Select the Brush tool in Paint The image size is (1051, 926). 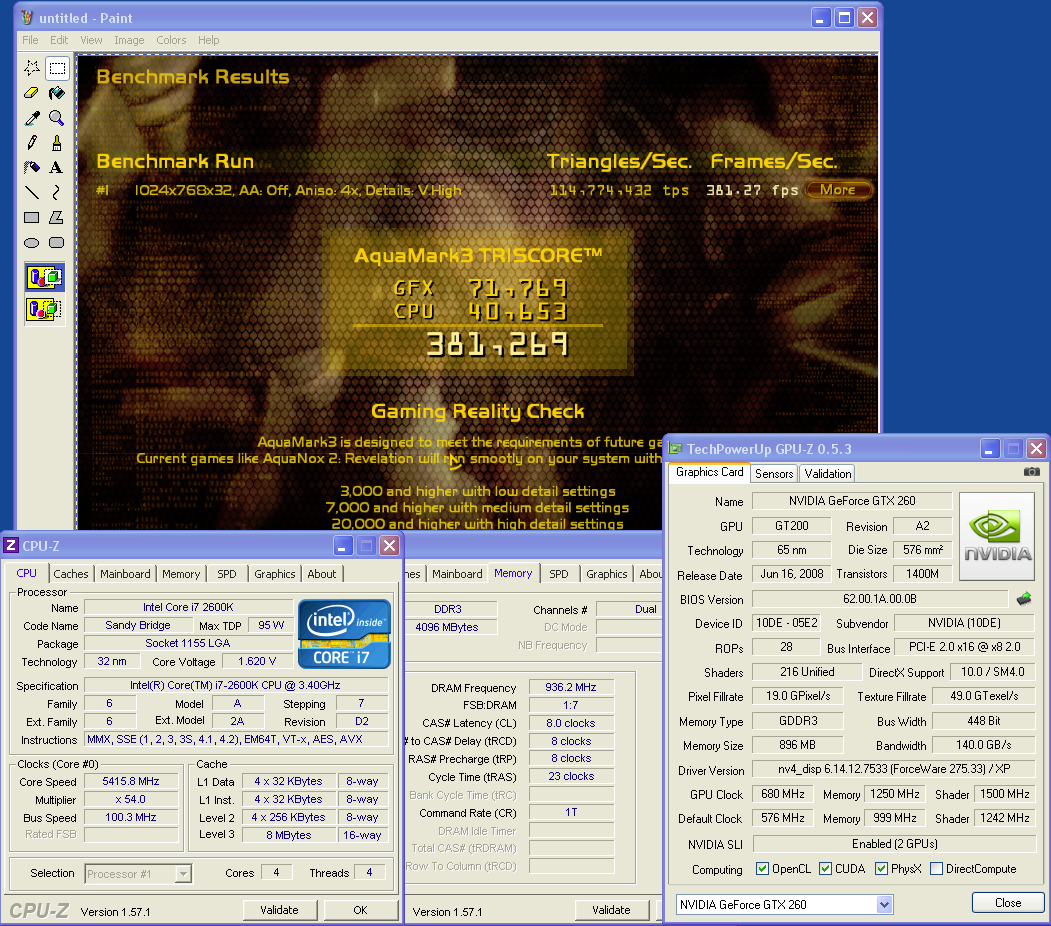coord(57,143)
